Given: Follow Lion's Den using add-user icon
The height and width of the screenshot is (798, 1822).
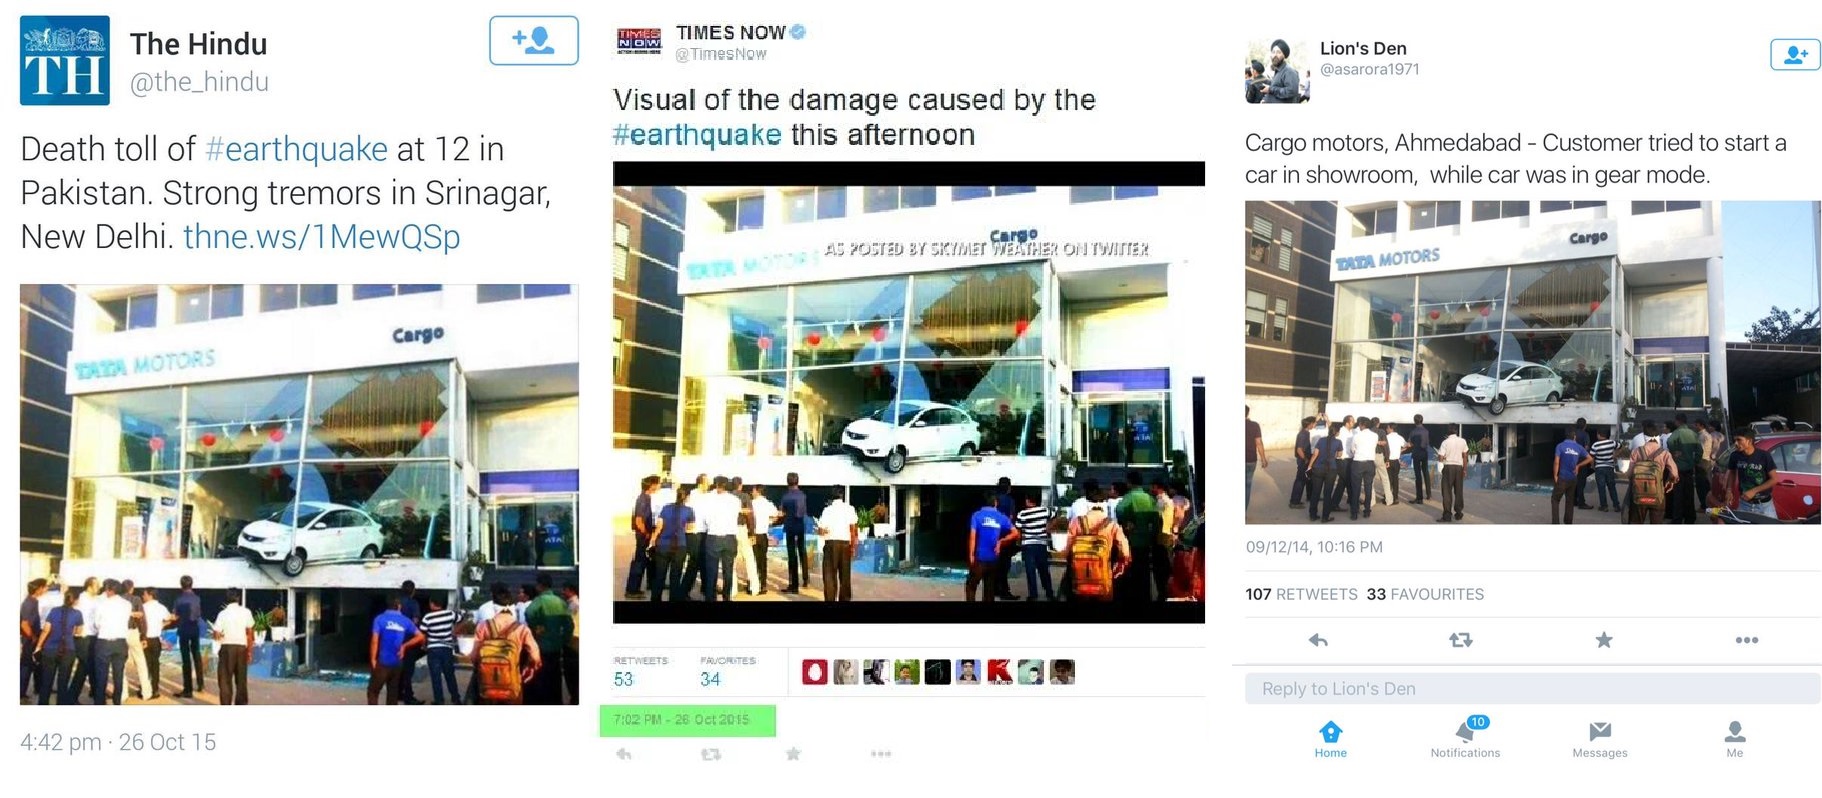Looking at the screenshot, I should pos(1795,55).
